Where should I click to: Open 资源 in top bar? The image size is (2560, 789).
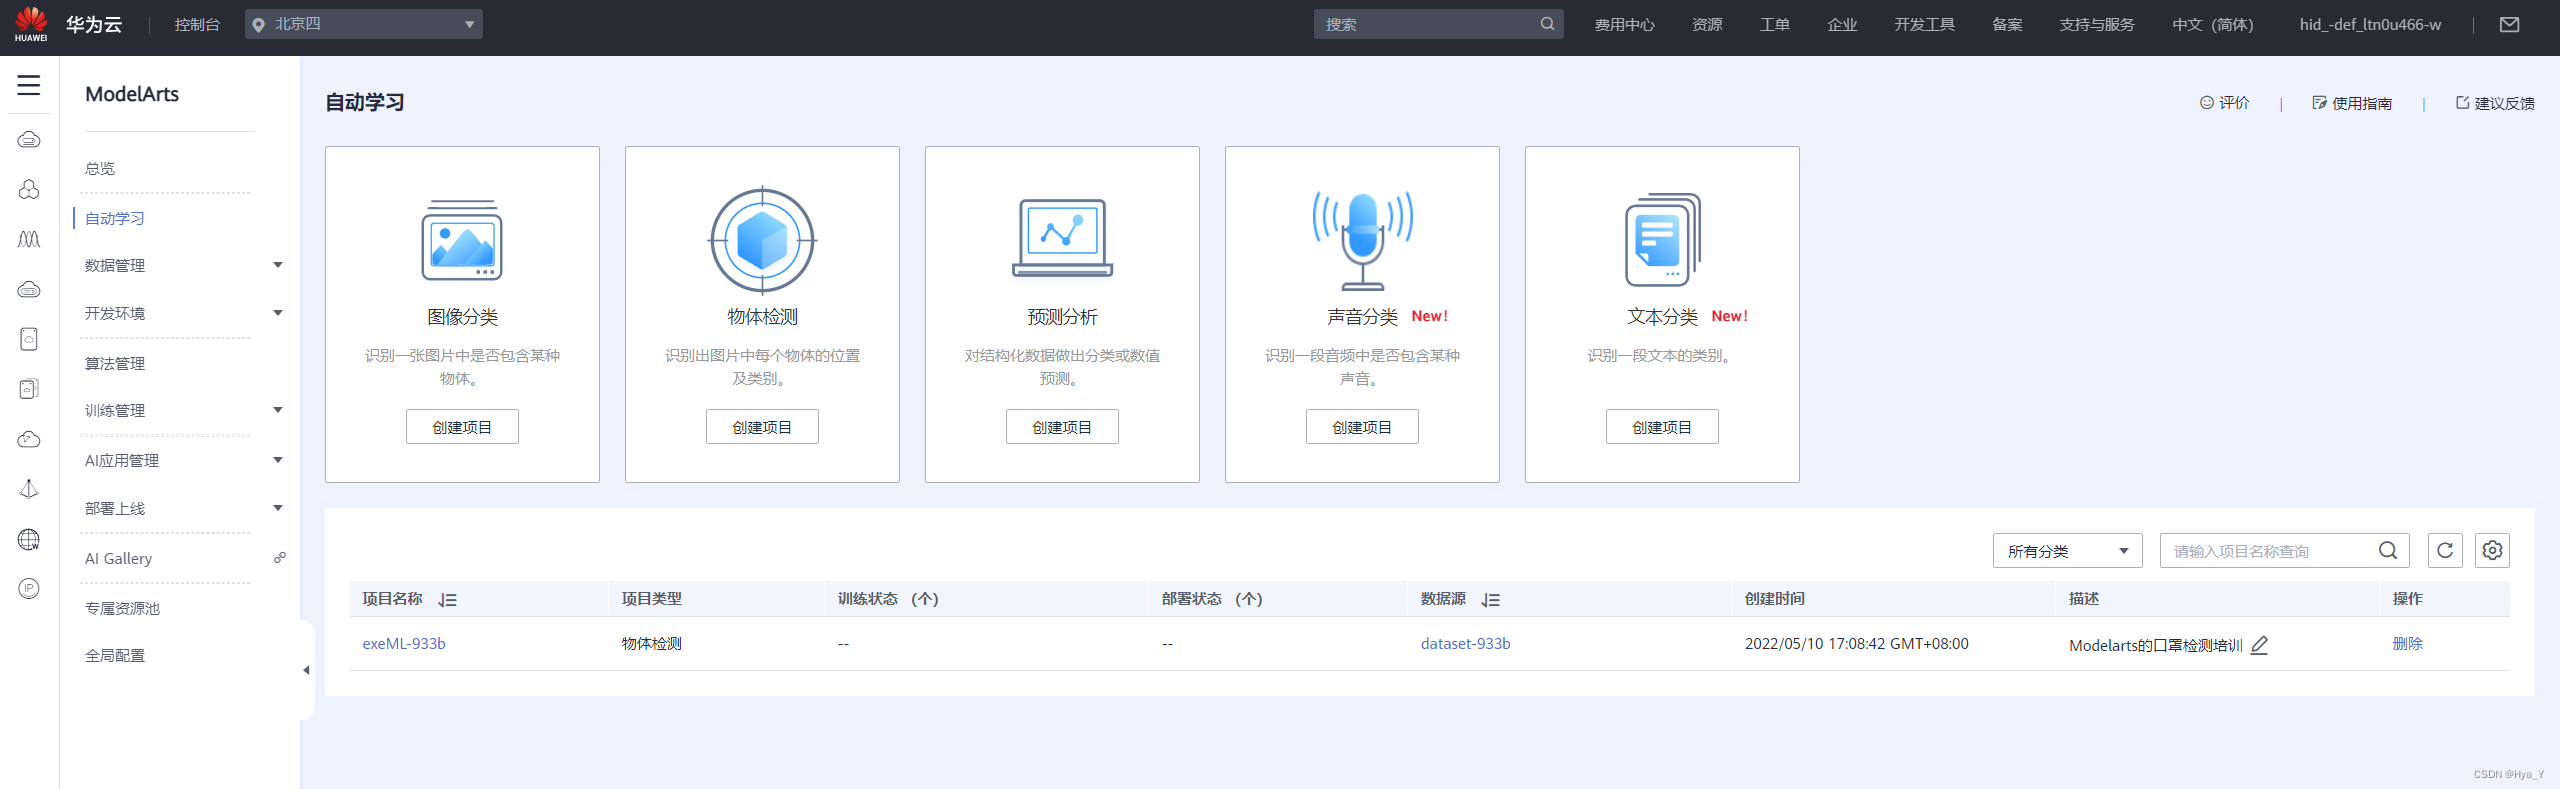[1707, 24]
